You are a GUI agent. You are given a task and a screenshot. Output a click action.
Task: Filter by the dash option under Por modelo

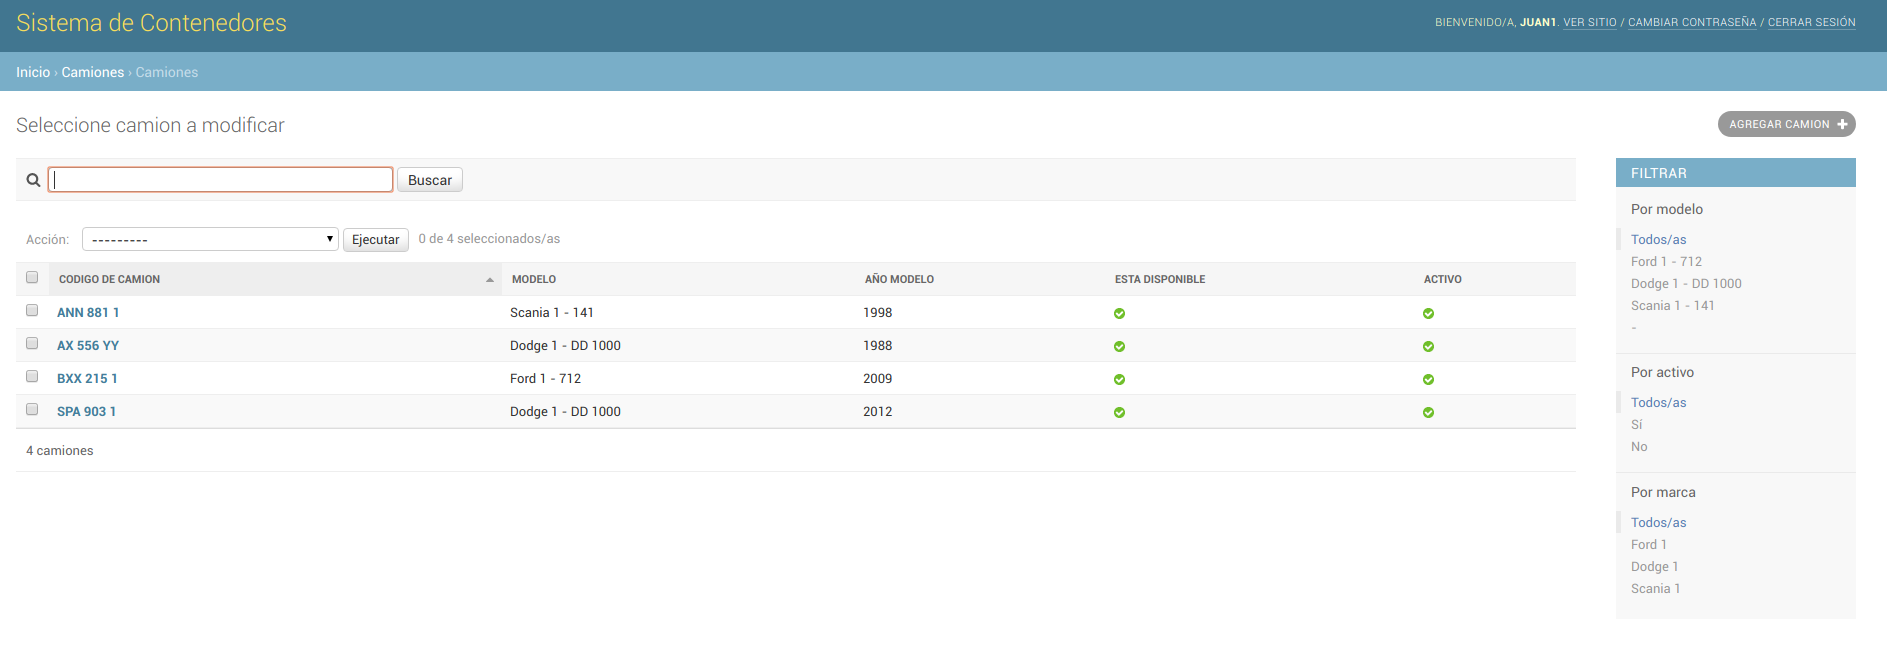(1634, 328)
